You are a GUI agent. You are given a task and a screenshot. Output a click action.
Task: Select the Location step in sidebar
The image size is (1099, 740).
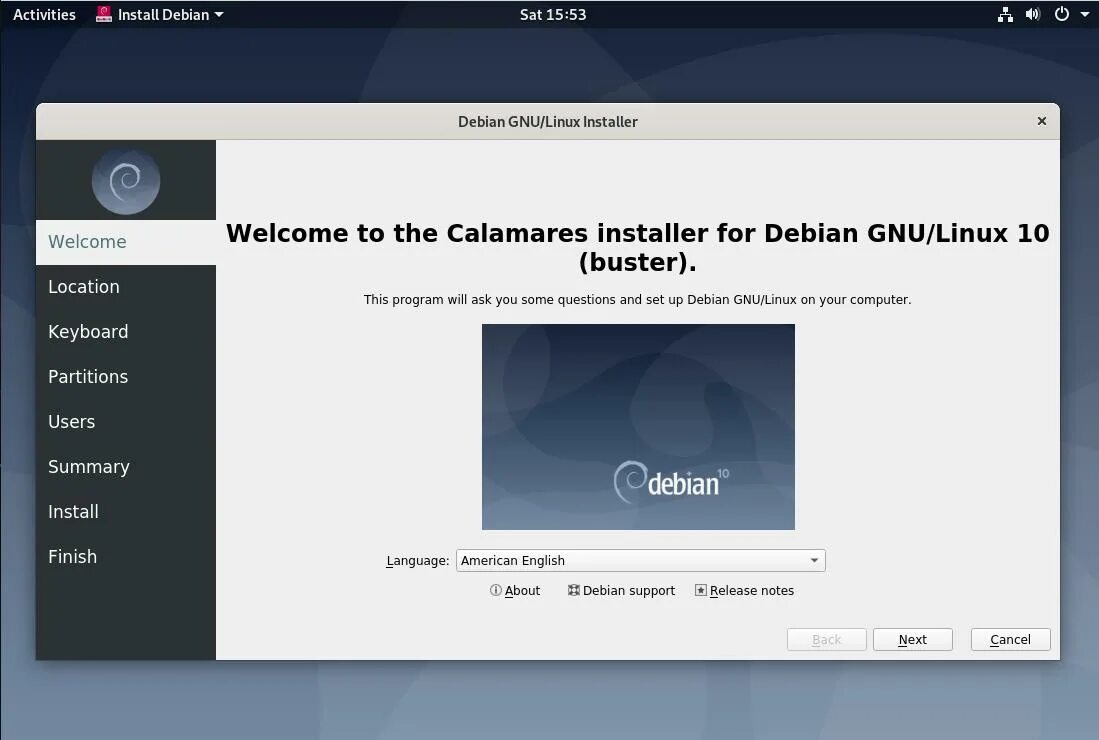click(x=126, y=287)
